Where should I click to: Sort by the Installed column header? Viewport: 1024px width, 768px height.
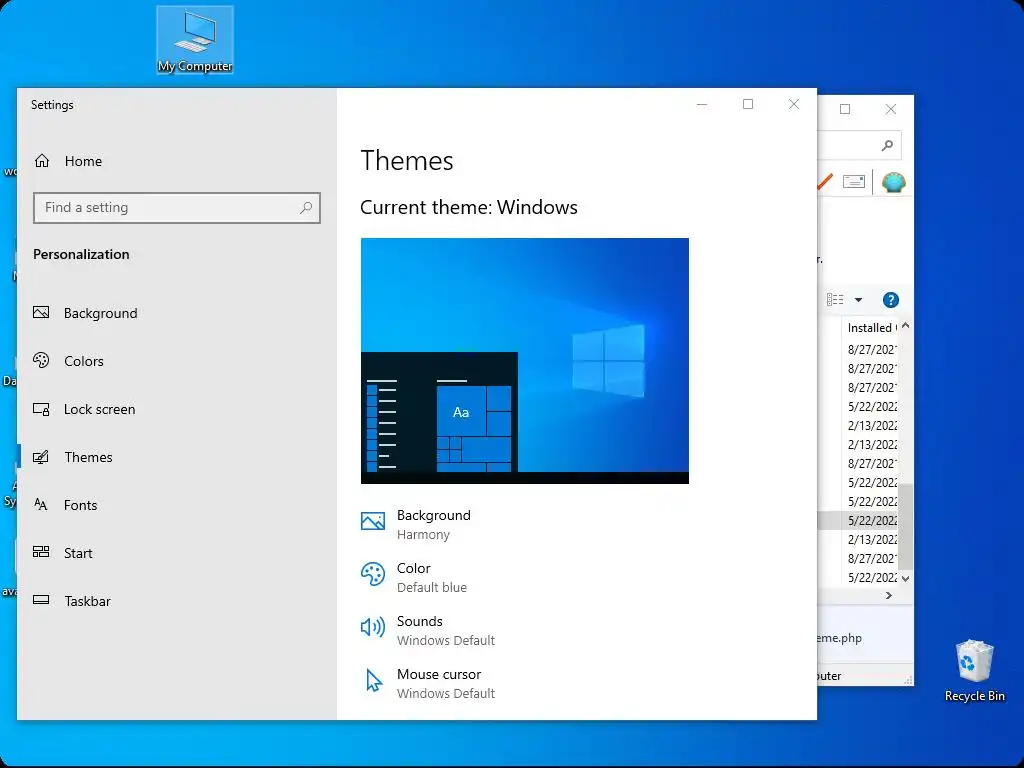(x=870, y=328)
